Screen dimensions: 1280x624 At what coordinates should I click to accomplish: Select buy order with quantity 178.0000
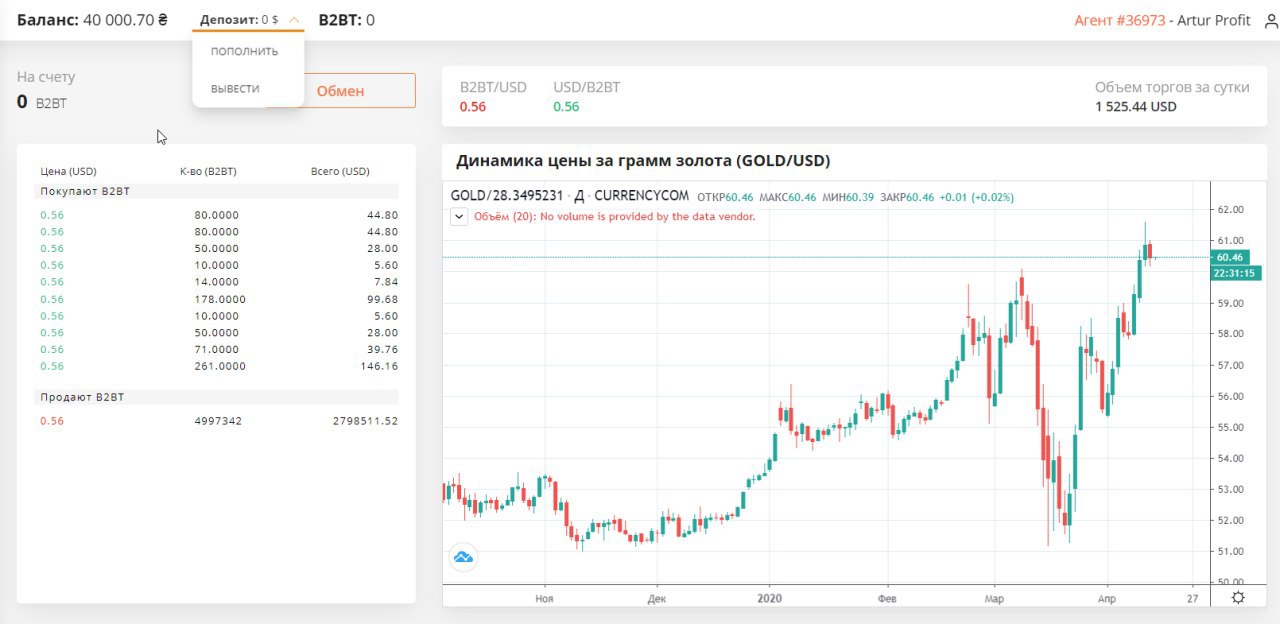point(219,299)
